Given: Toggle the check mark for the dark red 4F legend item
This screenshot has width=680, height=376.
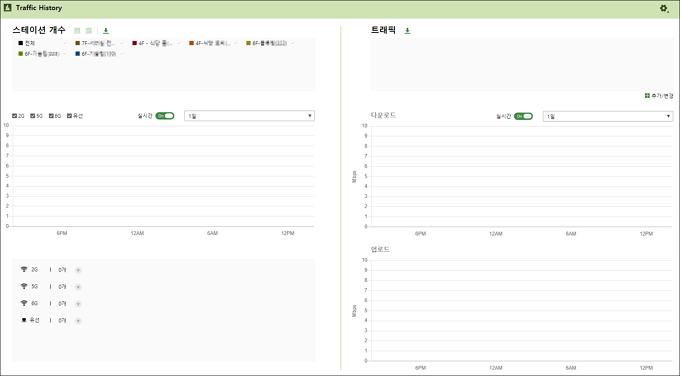Looking at the screenshot, I should point(179,43).
